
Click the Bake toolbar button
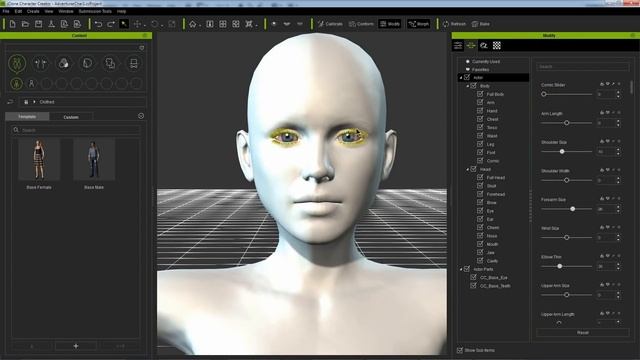click(x=481, y=24)
